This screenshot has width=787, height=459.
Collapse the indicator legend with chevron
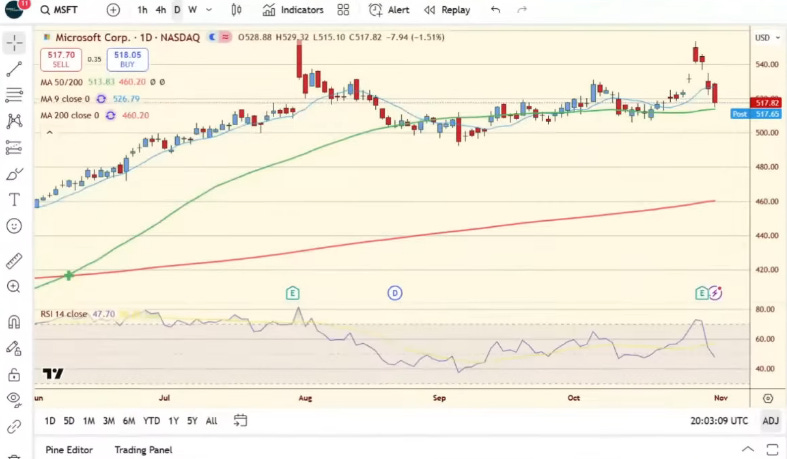point(49,133)
